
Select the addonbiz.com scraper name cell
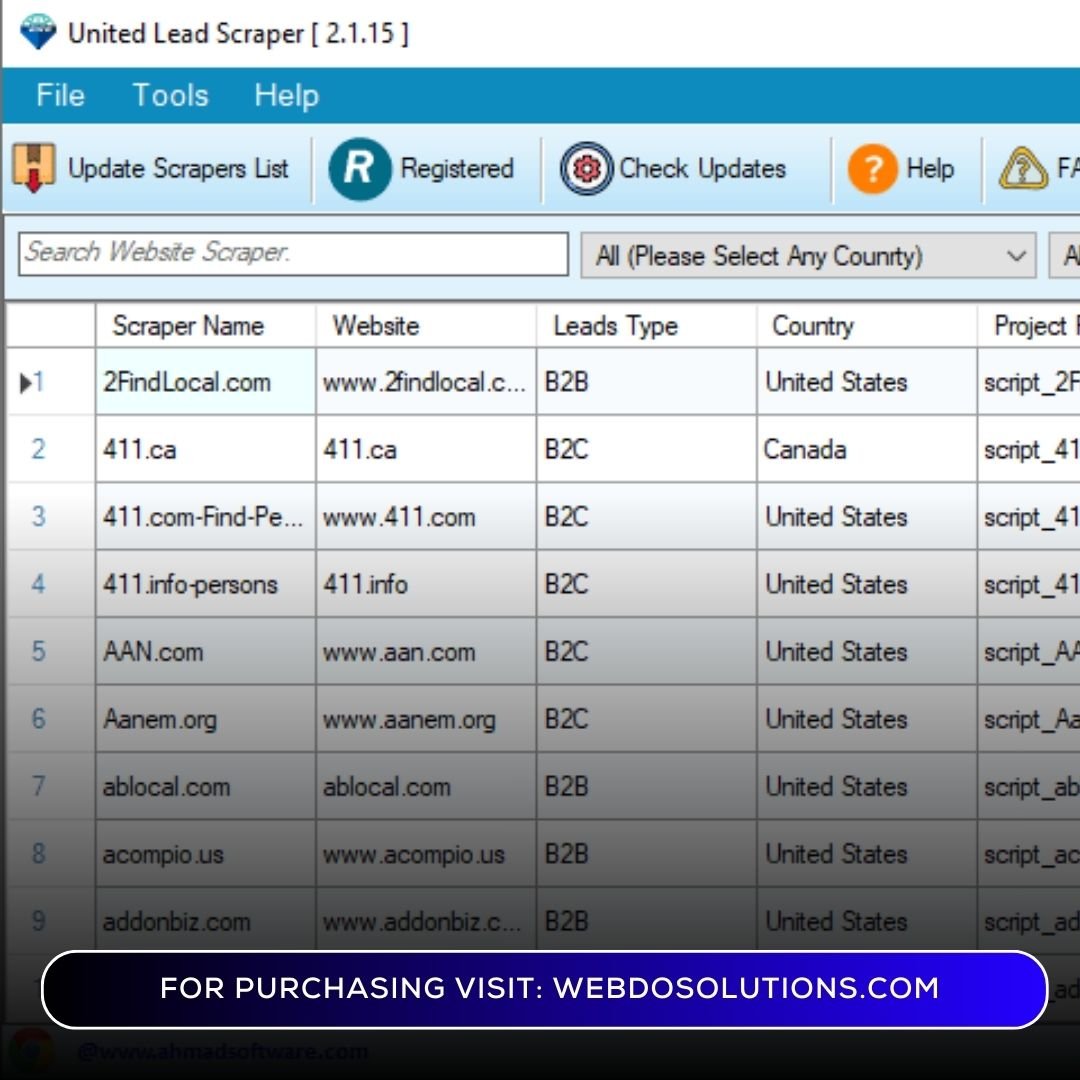click(x=205, y=920)
